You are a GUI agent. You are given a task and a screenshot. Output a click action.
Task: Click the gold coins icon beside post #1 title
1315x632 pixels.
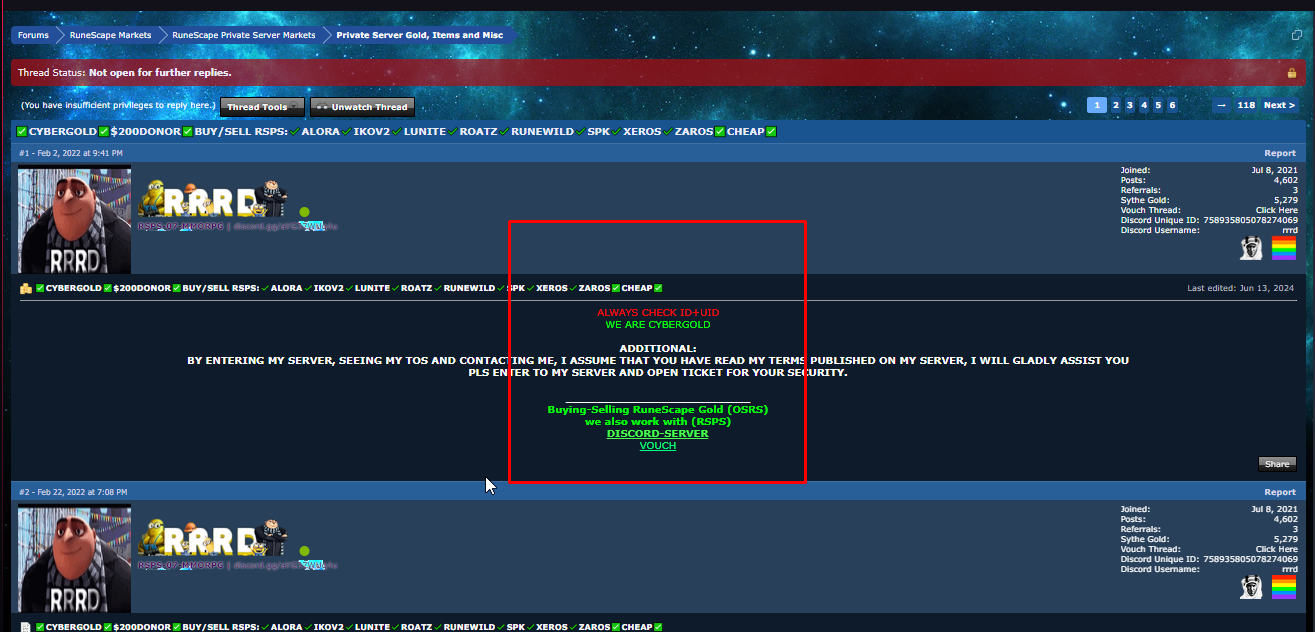point(26,288)
